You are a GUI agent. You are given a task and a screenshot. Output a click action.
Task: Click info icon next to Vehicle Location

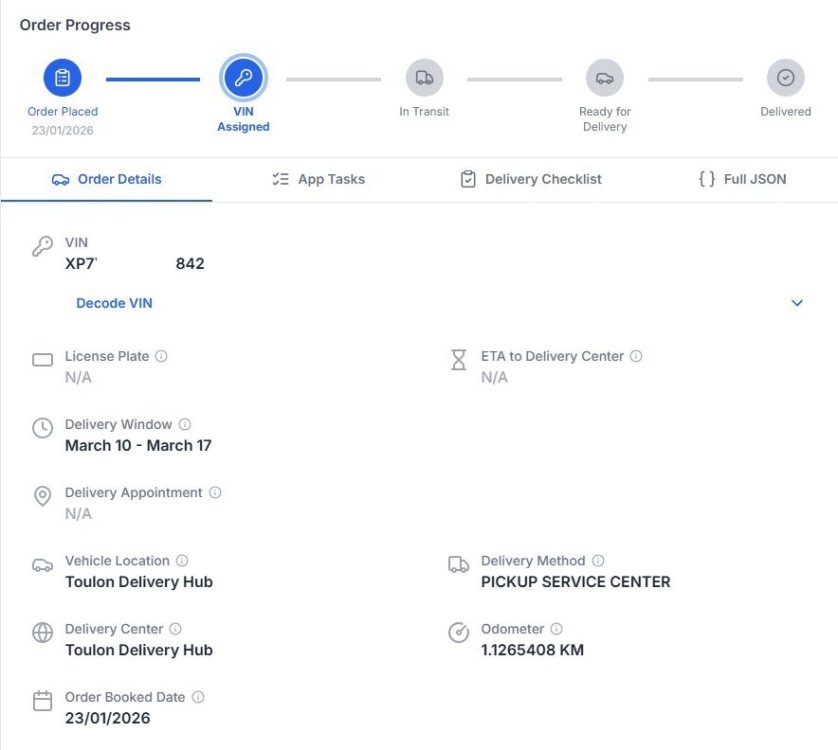[x=182, y=561]
